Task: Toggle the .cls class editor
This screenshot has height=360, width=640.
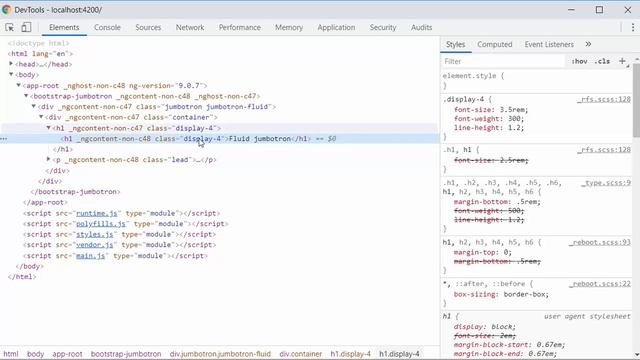Action: pos(602,61)
